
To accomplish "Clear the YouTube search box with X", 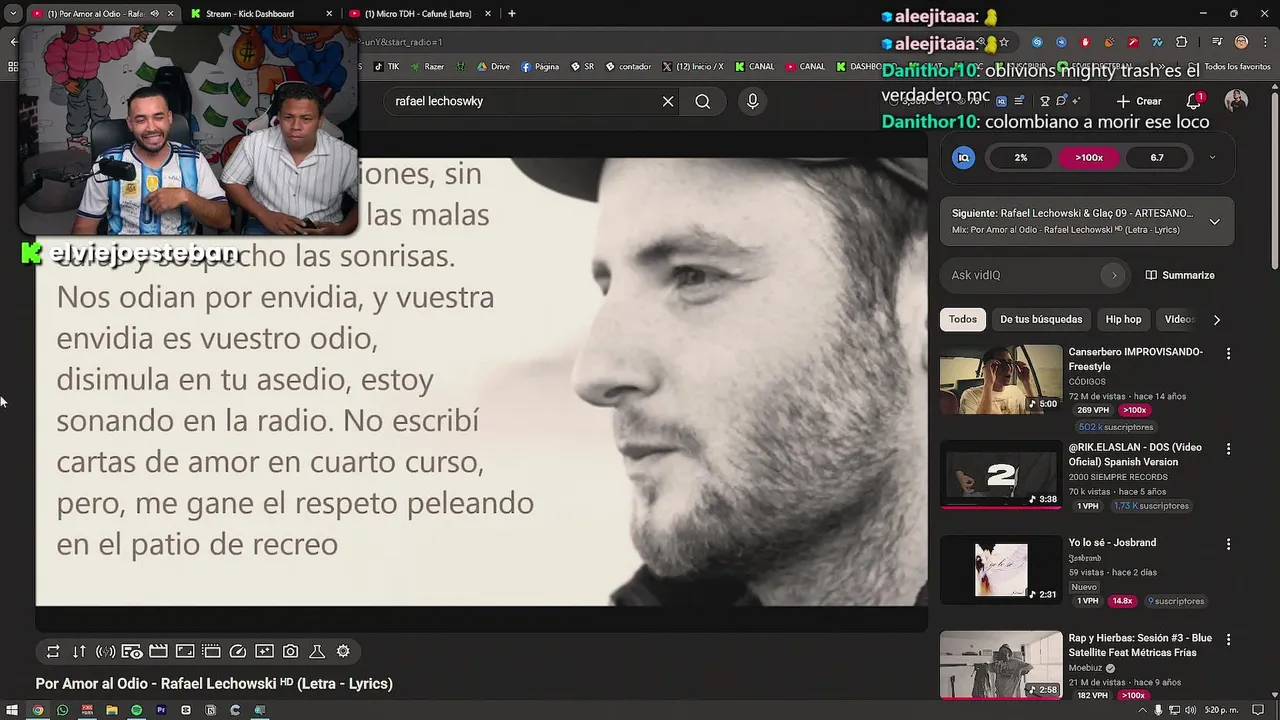I will (x=668, y=101).
